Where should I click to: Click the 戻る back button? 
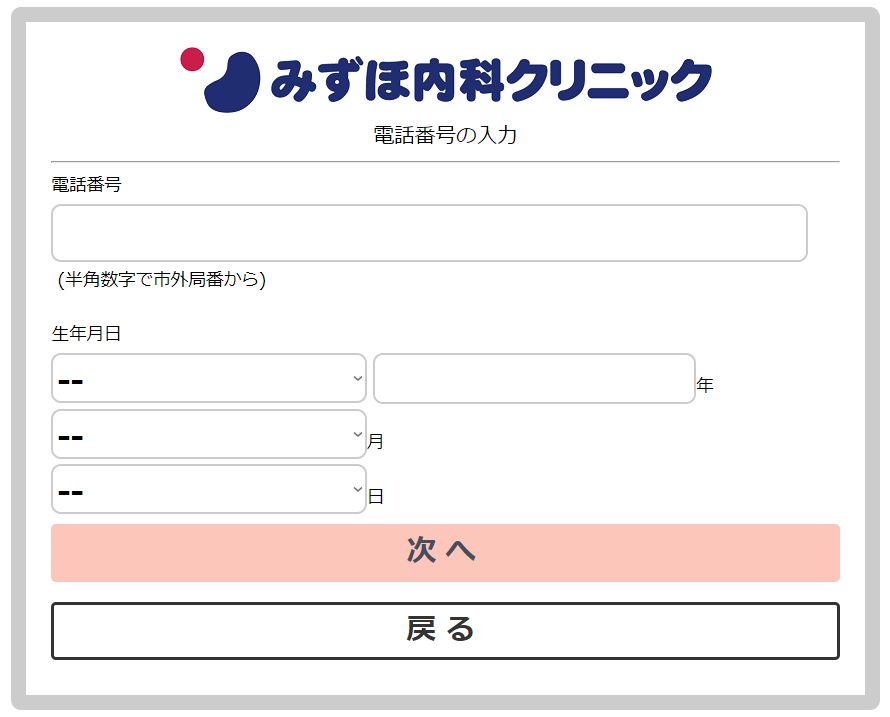pos(446,631)
